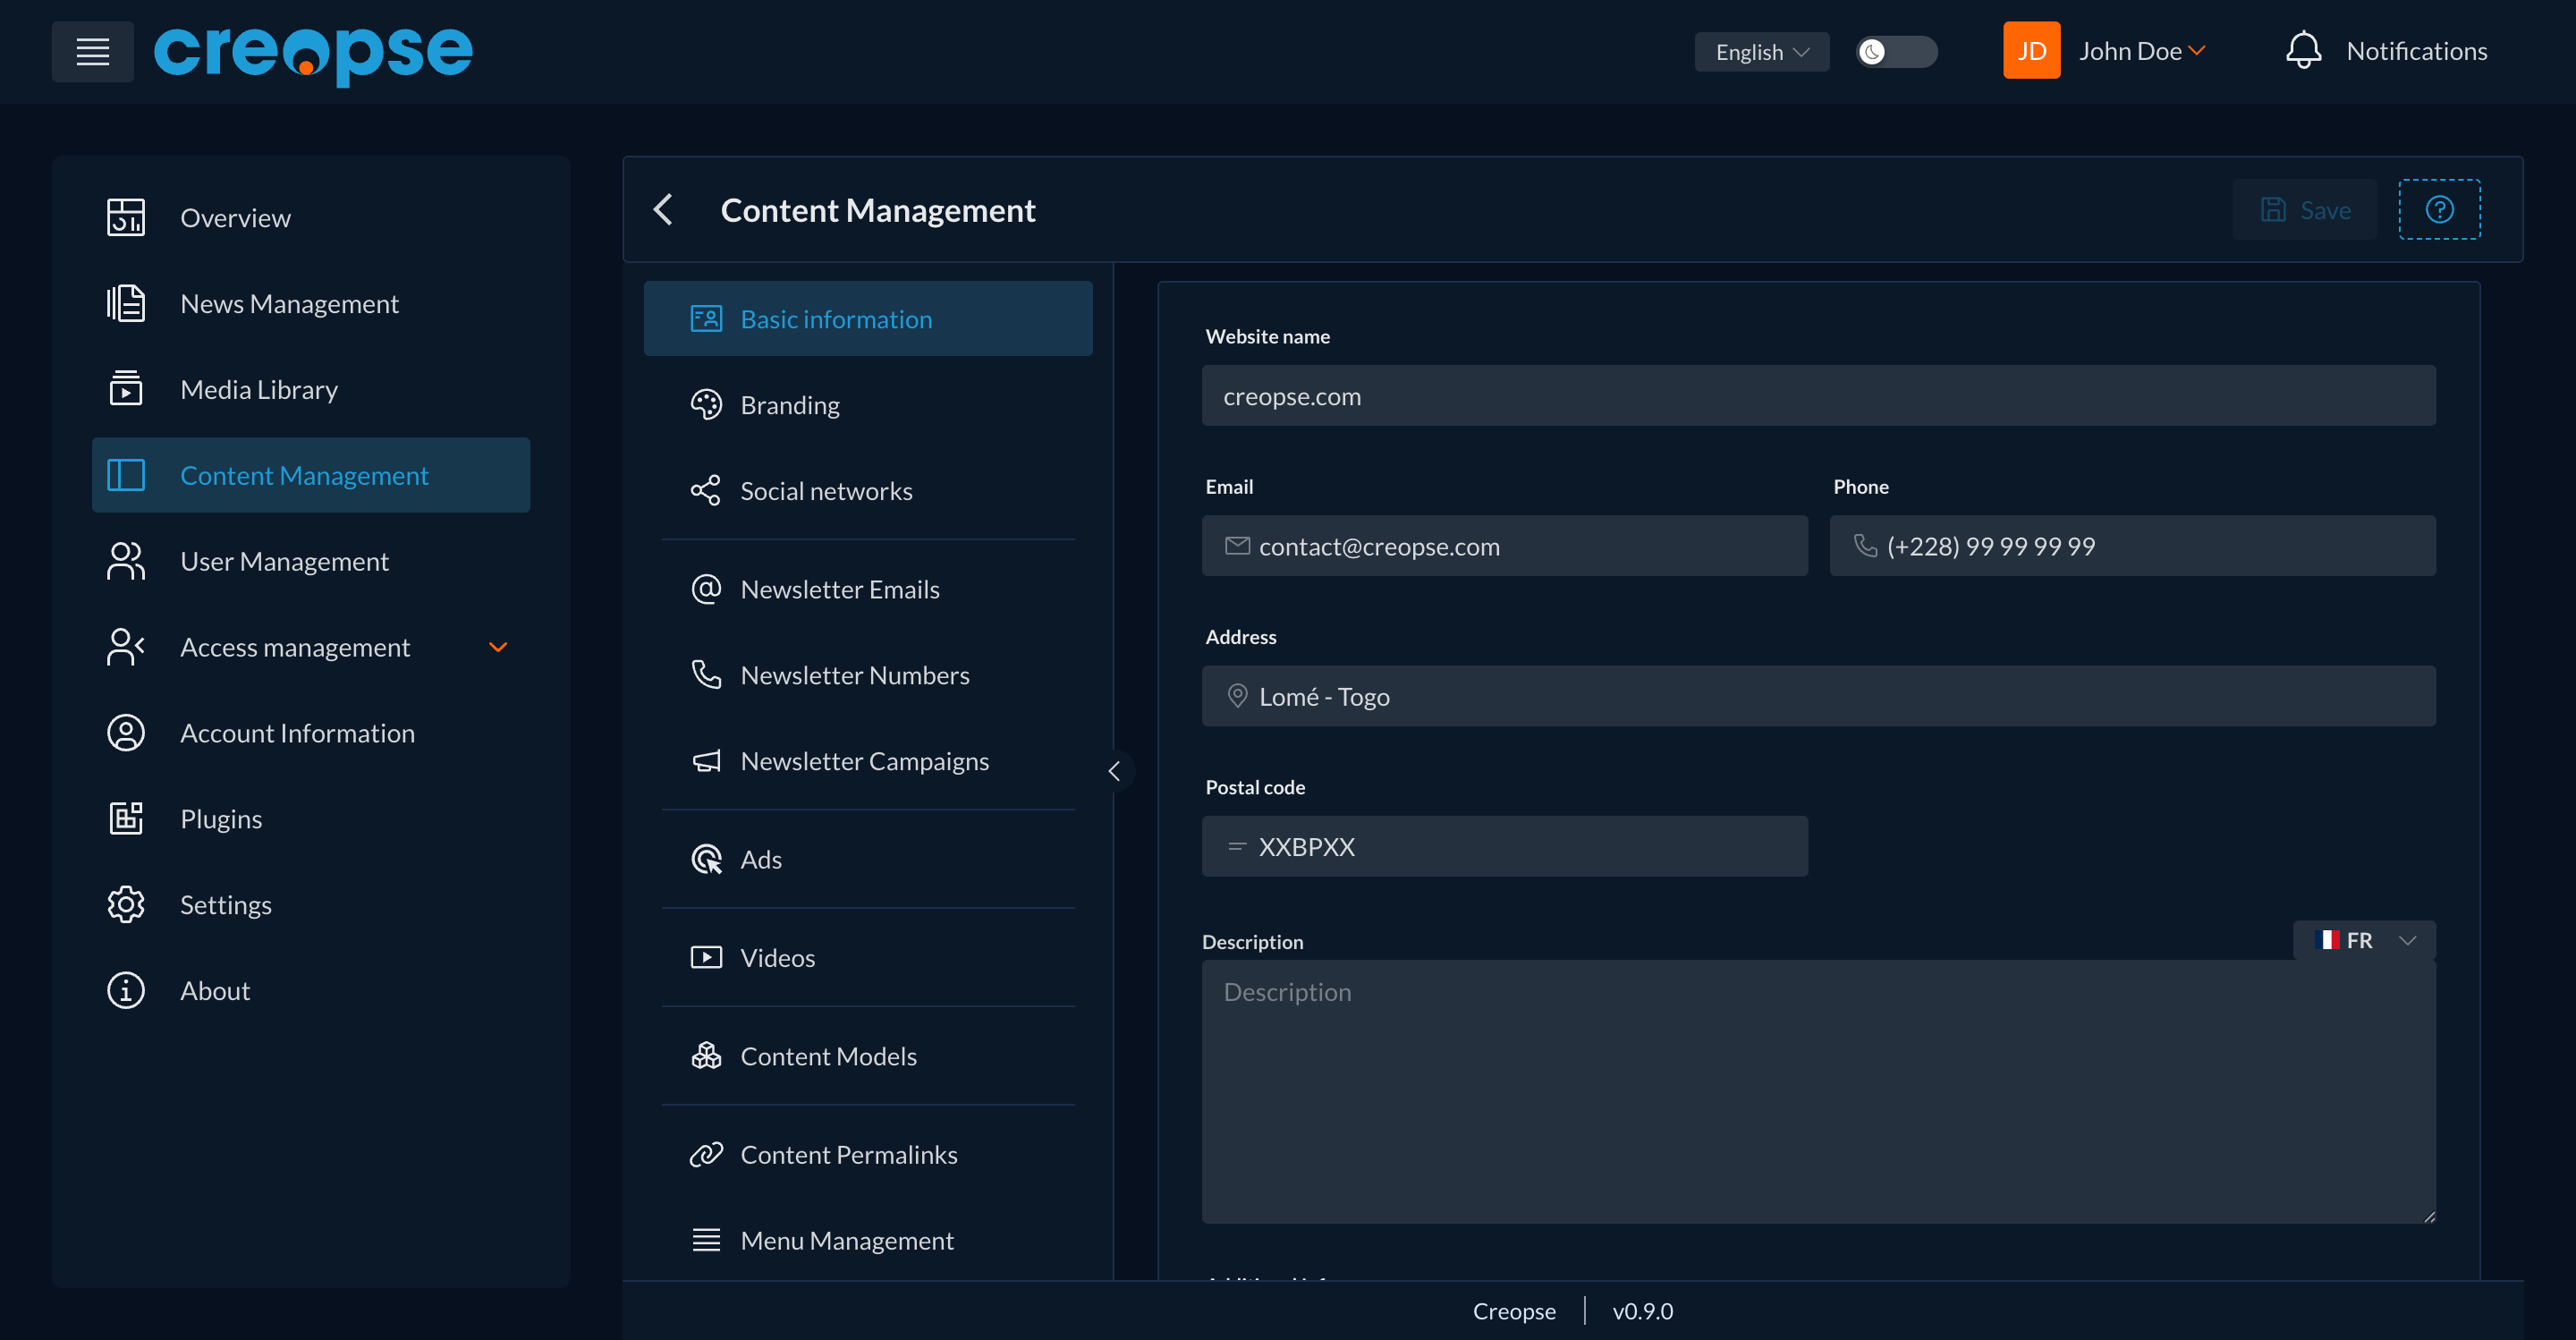Go to Newsletter Campaigns
The image size is (2576, 1340).
pos(868,761)
